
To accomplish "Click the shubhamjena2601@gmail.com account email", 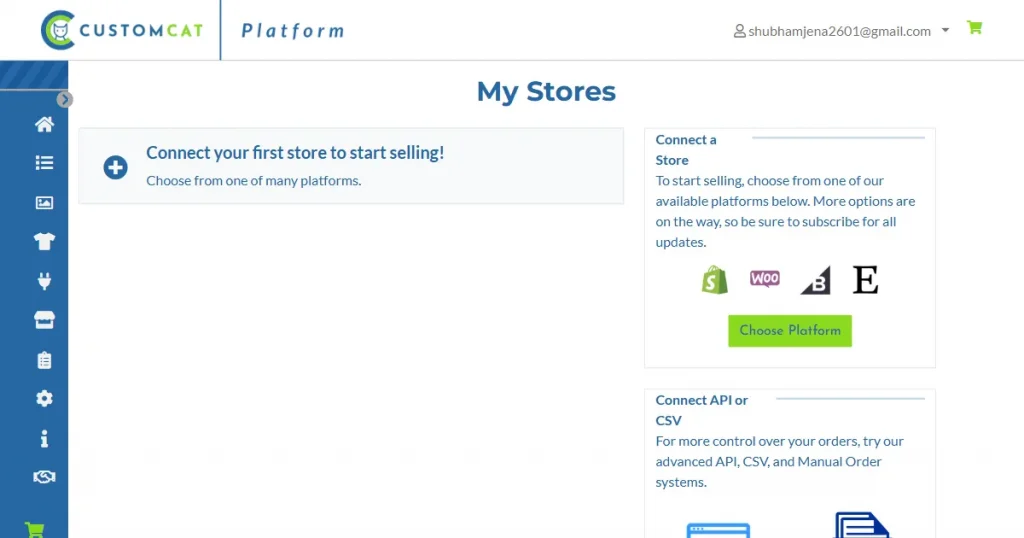I will (839, 31).
